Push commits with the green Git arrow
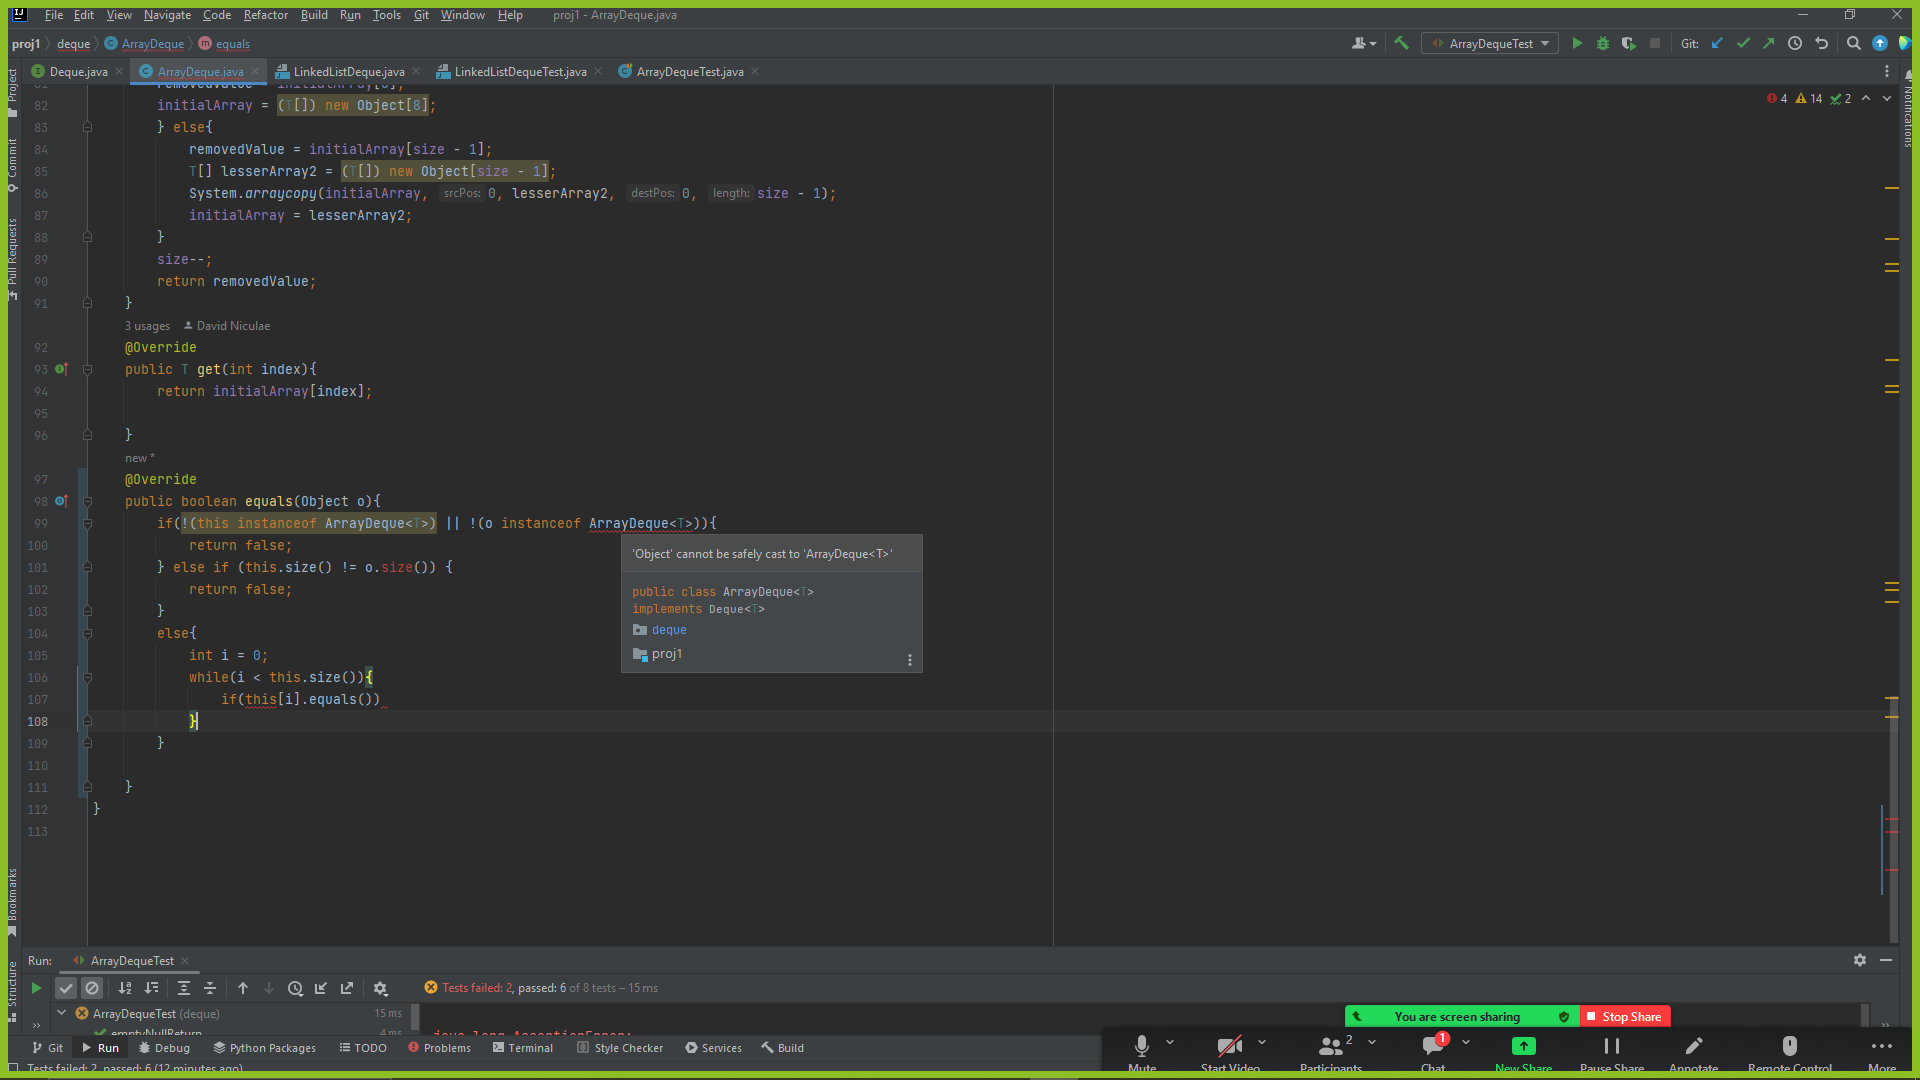This screenshot has height=1080, width=1920. pyautogui.click(x=1769, y=43)
